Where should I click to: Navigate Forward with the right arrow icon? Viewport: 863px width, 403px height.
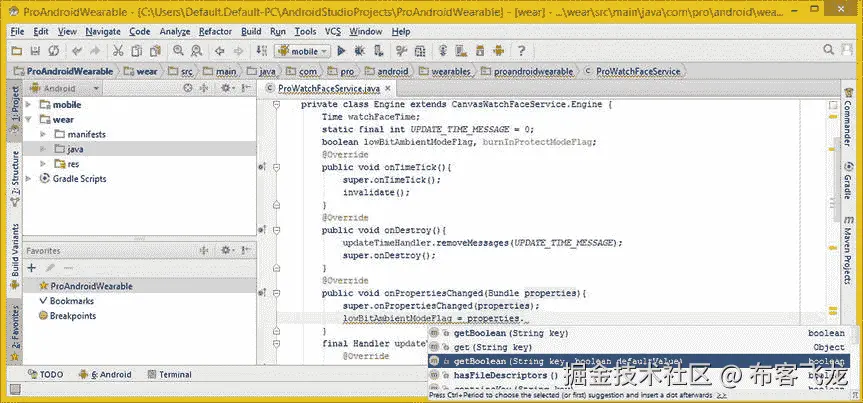pyautogui.click(x=238, y=51)
